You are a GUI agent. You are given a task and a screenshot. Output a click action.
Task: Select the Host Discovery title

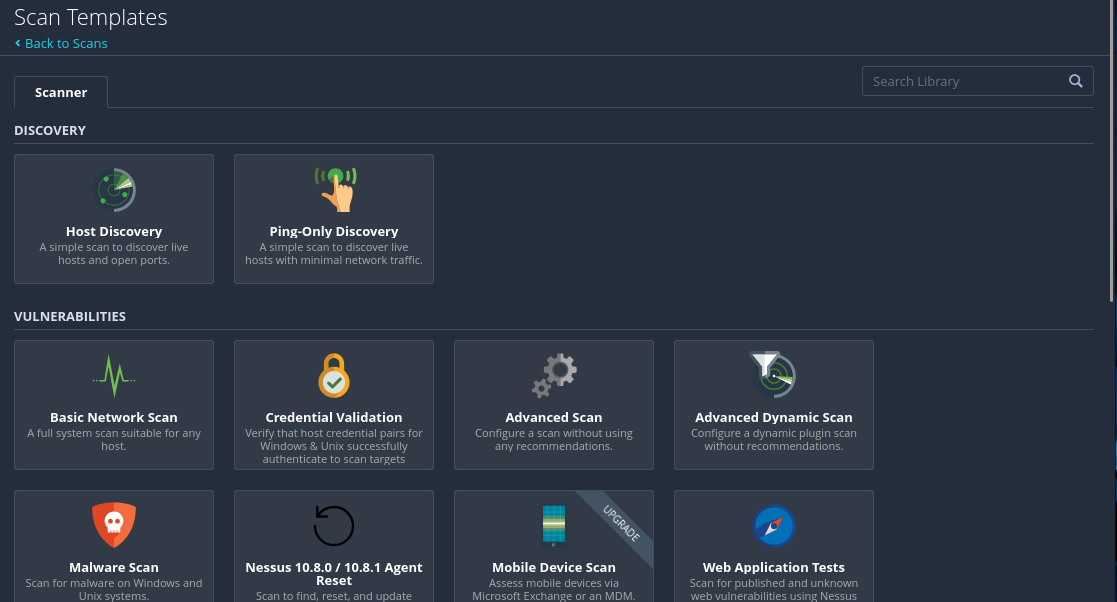click(114, 232)
